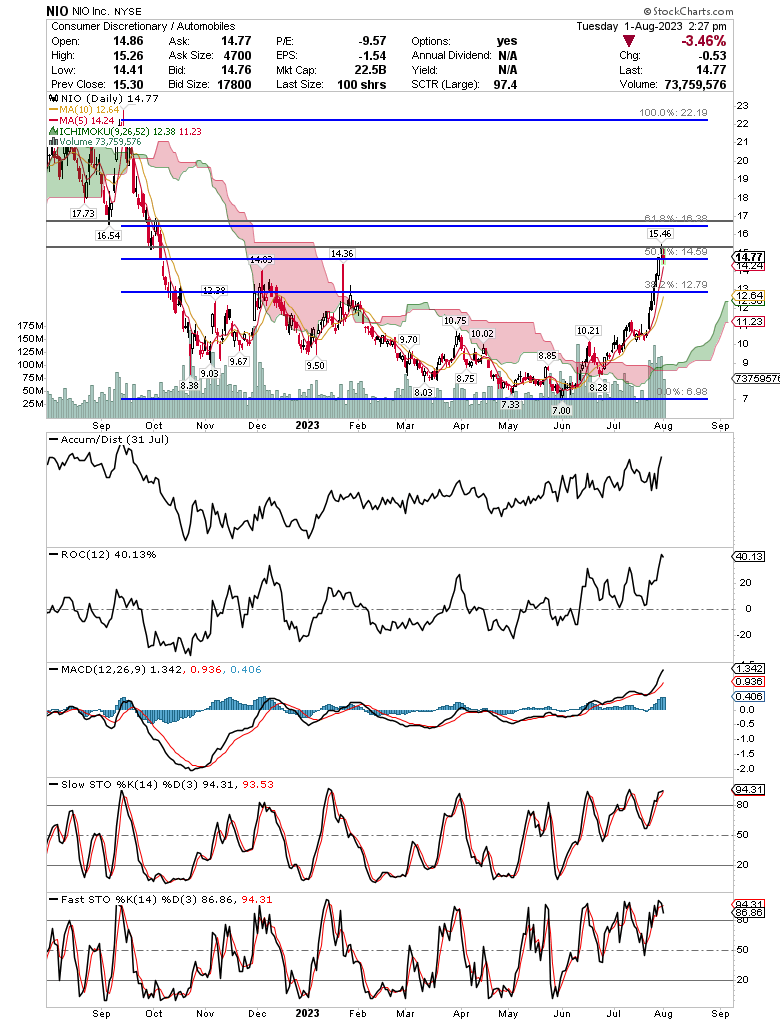The image size is (780, 1021).
Task: Click the Prev Close value 15.30
Action: click(128, 84)
